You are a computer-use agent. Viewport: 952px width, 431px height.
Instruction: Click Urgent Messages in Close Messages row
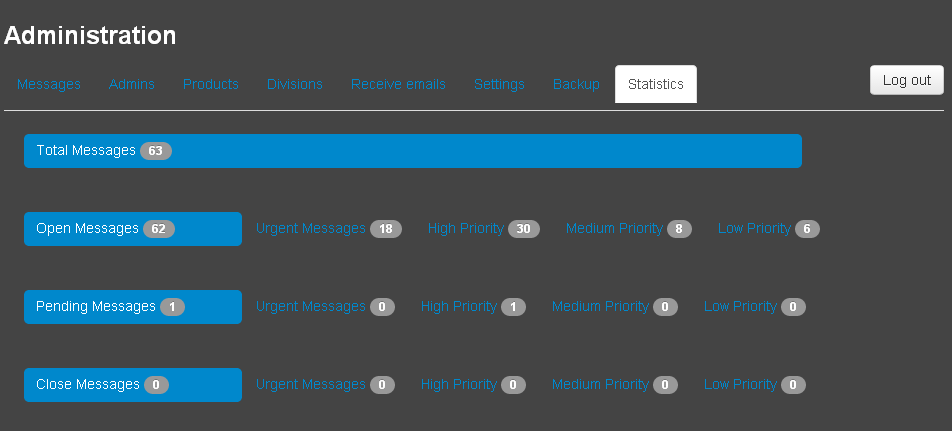point(311,385)
